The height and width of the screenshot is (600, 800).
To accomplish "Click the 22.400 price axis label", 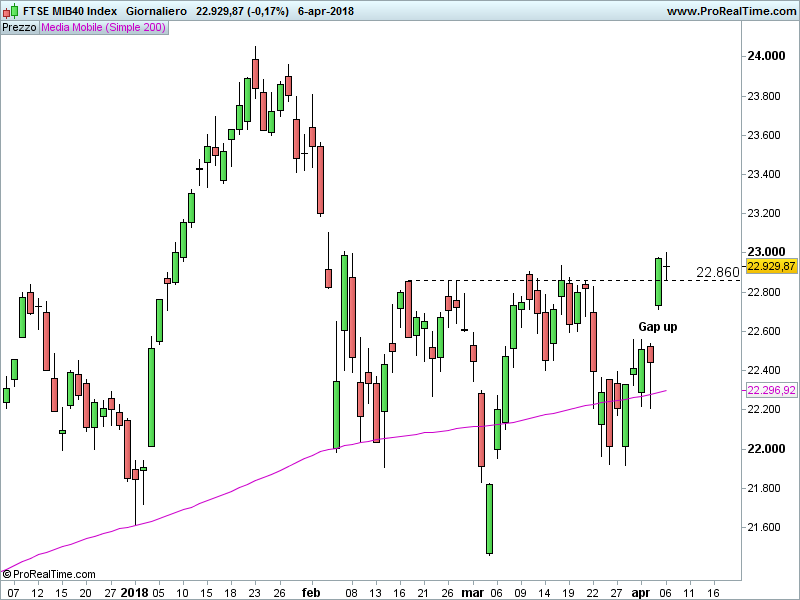I will [764, 370].
